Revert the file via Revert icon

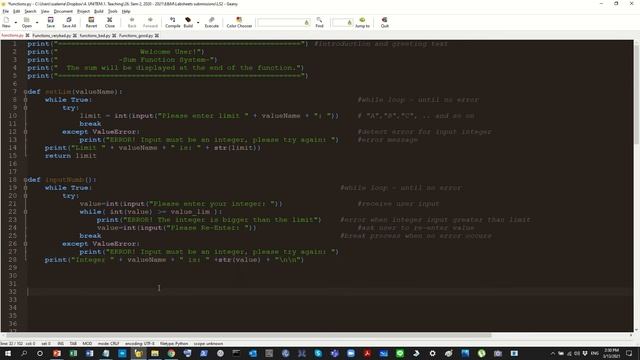tap(91, 22)
